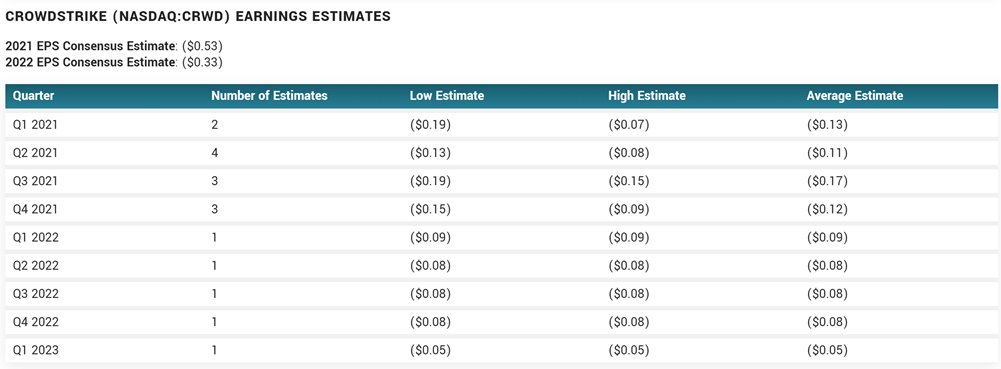Click the Number of Estimates column header
Viewport: 1001px width, 369px height.
click(269, 96)
